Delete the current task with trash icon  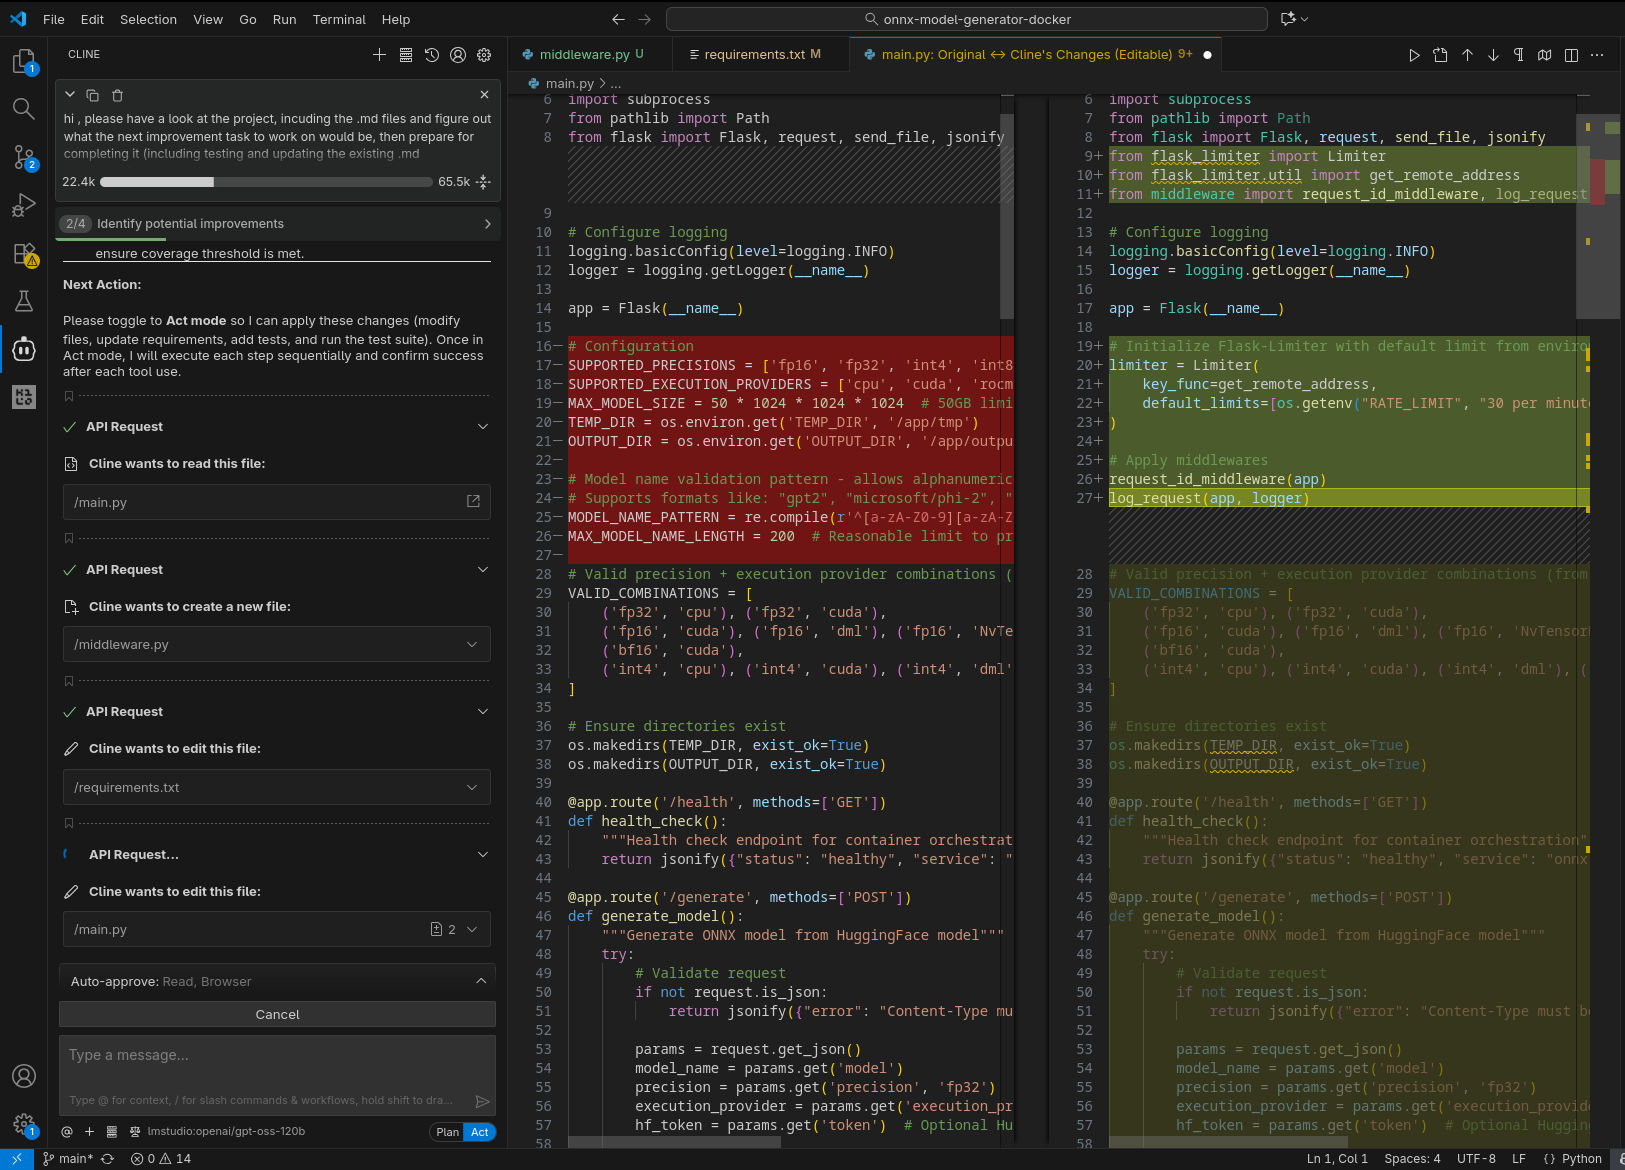pos(117,95)
